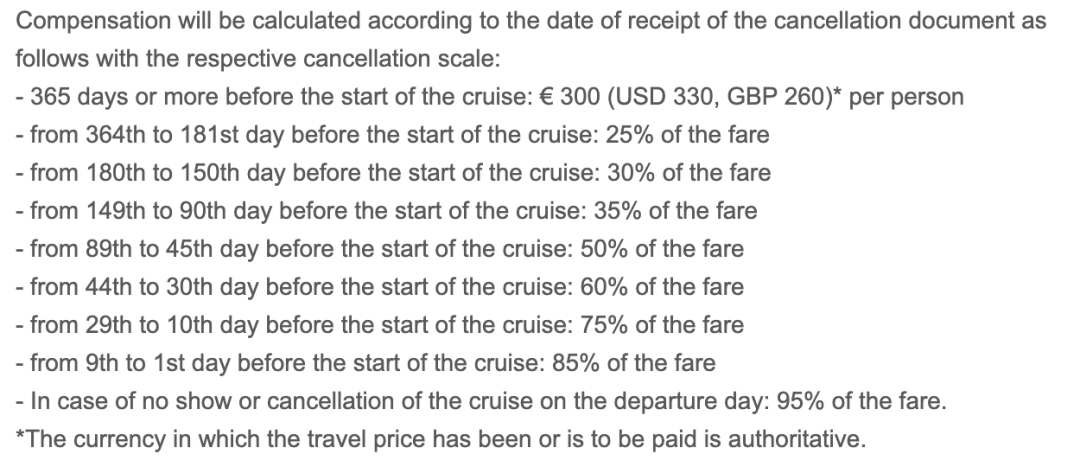Click the '60% of the fare' text

click(x=662, y=287)
